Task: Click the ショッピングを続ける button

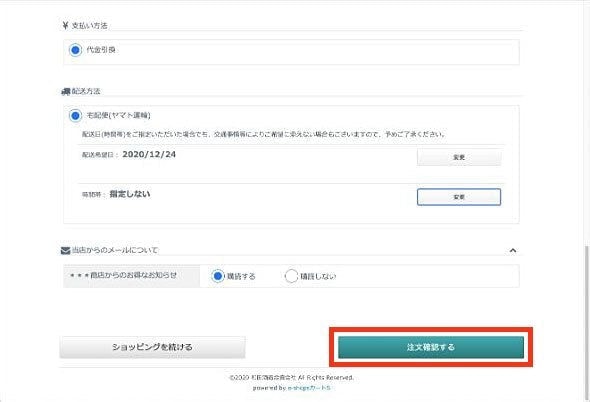Action: (152, 347)
